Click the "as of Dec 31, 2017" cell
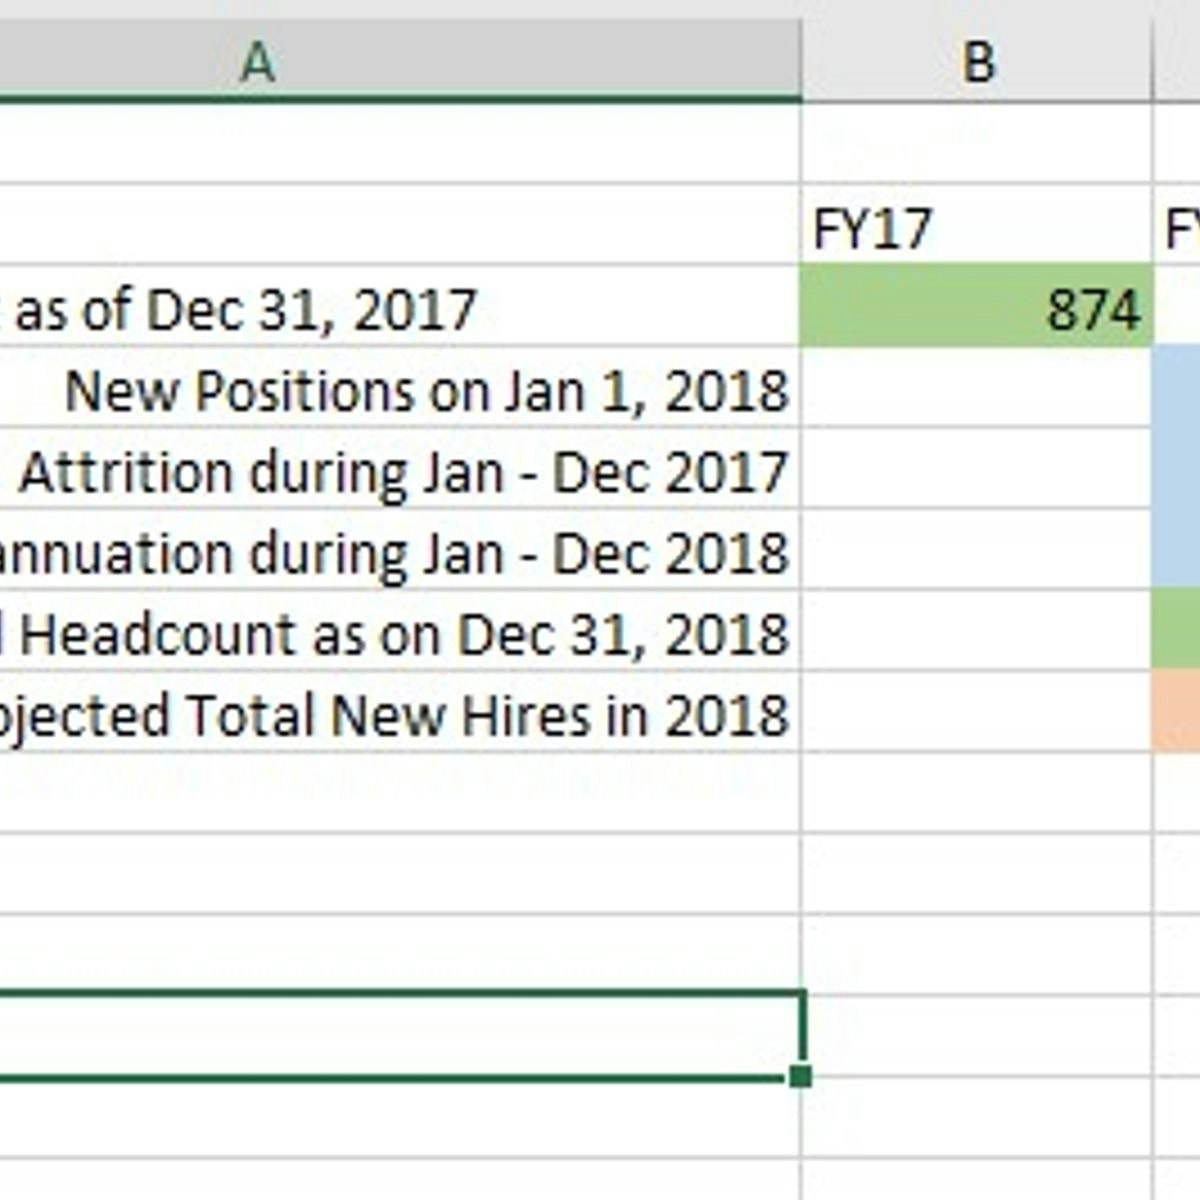Viewport: 1200px width, 1200px height. [x=400, y=307]
